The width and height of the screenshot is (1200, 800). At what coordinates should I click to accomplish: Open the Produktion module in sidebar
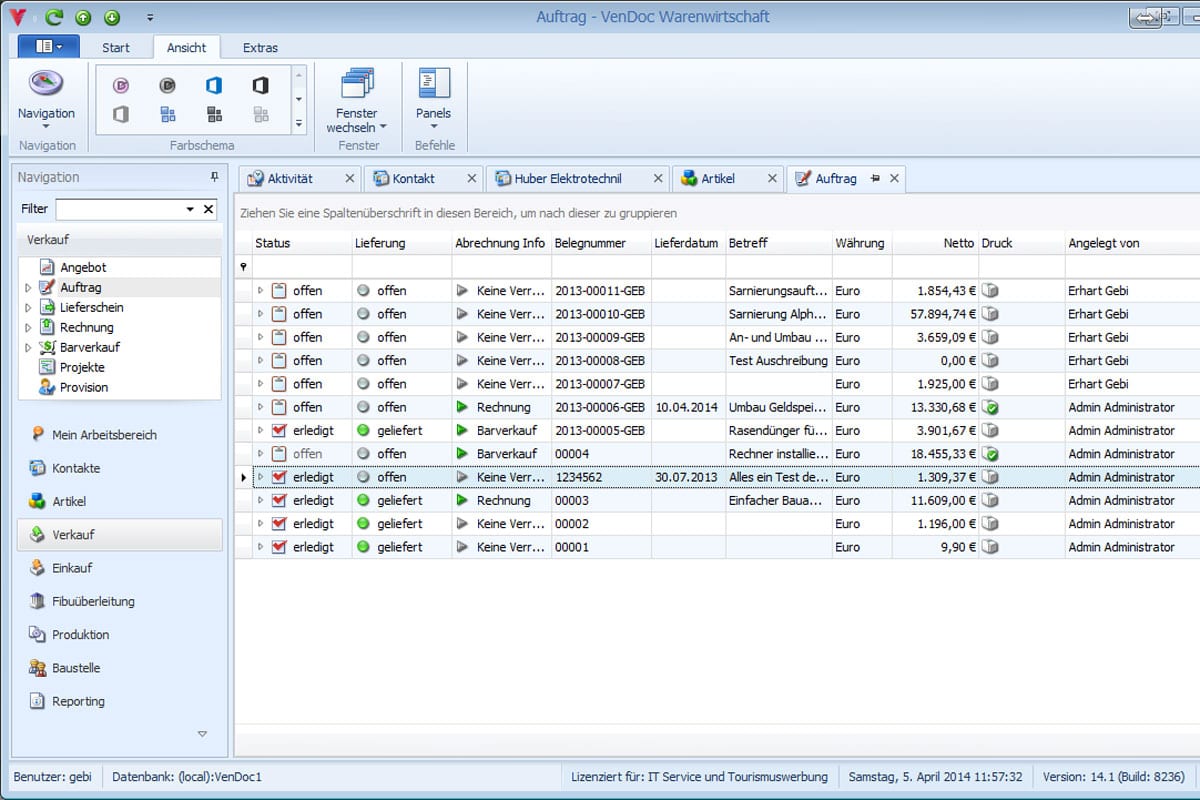click(80, 635)
